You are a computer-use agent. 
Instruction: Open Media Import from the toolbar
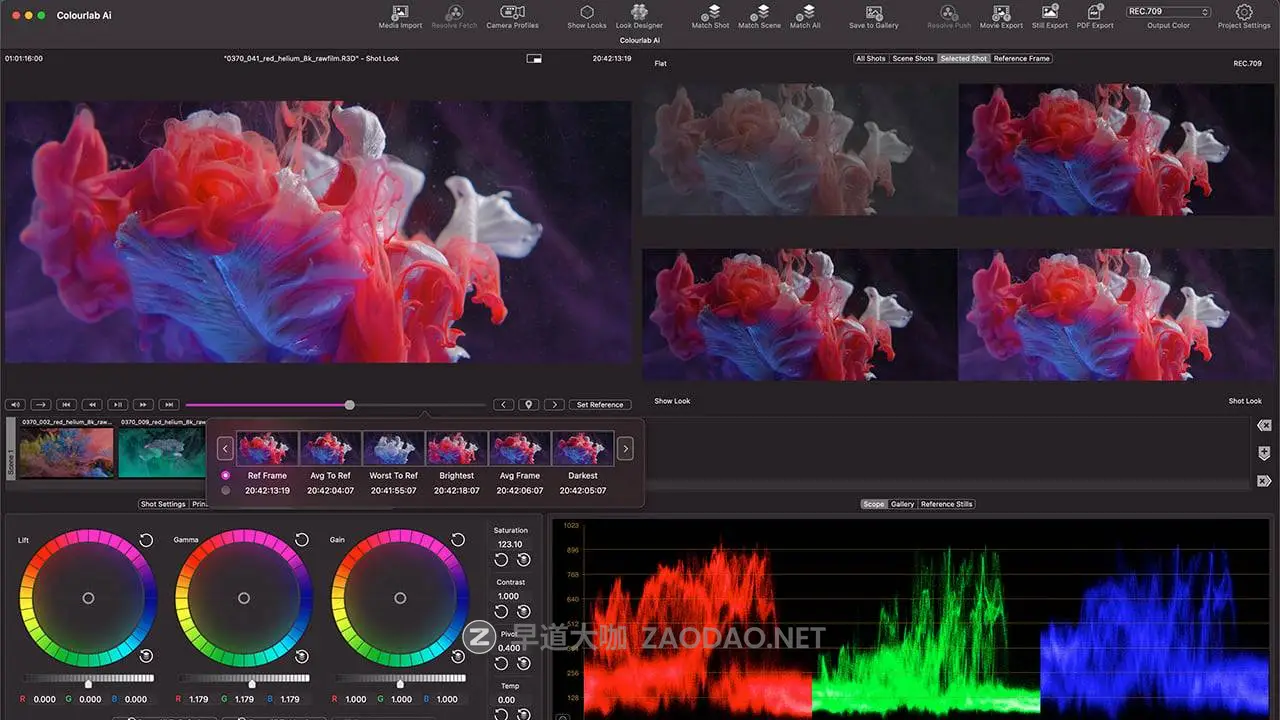pos(400,13)
